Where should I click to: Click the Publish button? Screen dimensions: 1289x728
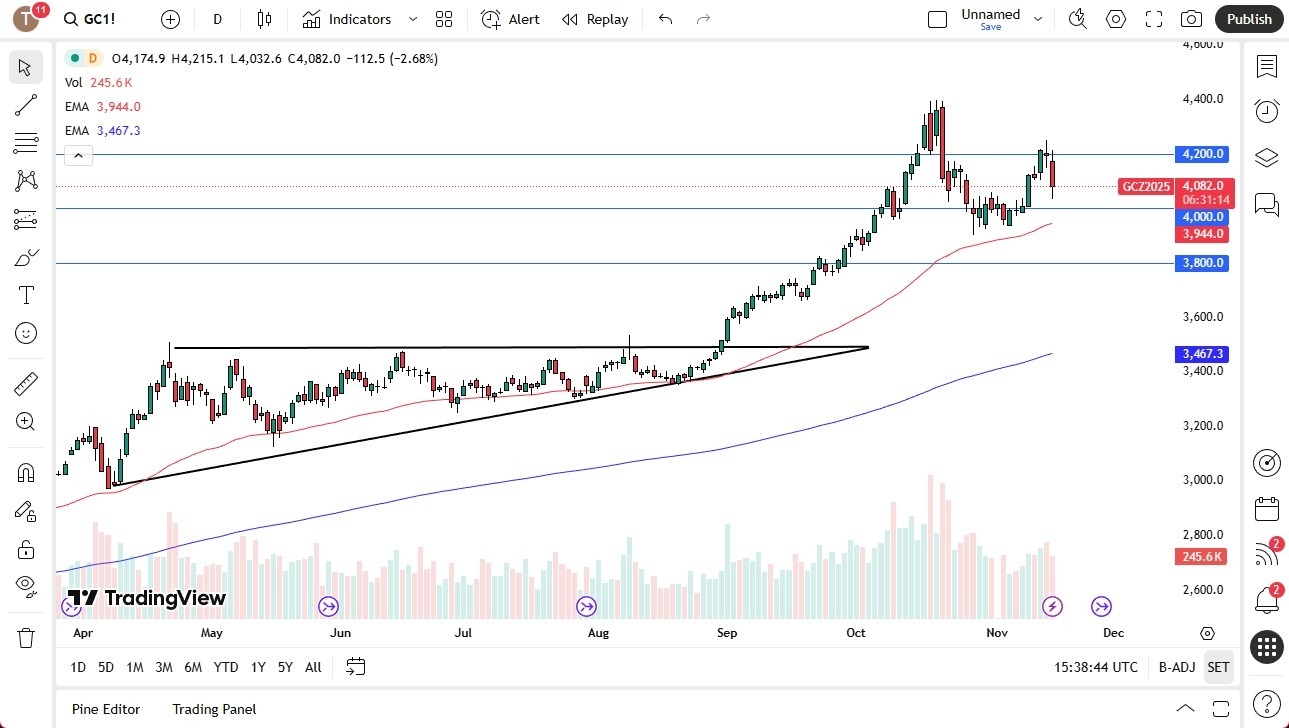[1248, 19]
